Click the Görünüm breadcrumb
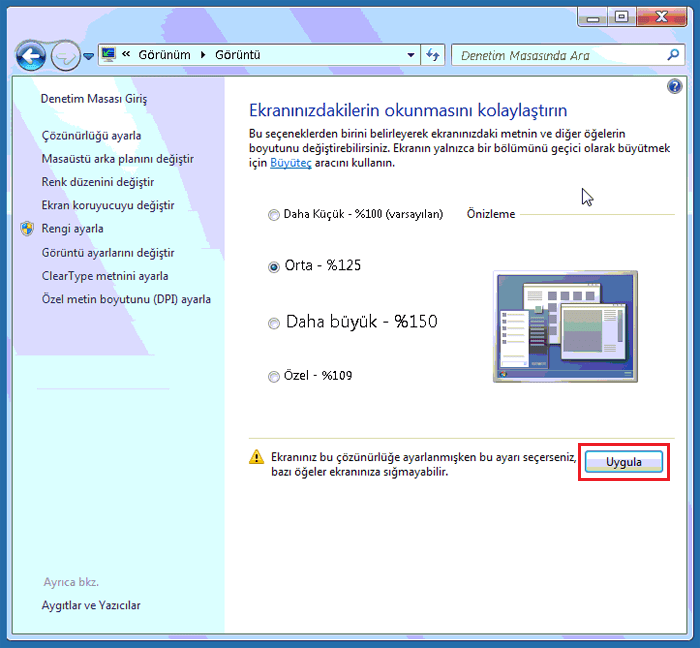Screen dimensions: 700x648 [x=164, y=55]
